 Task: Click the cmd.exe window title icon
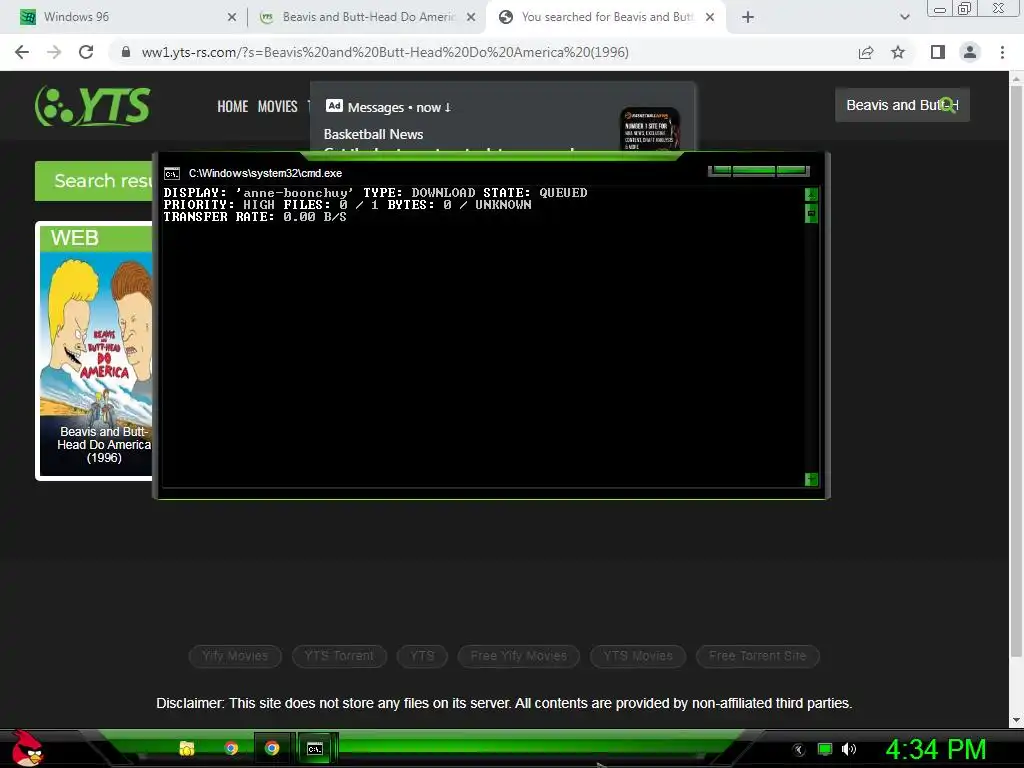[172, 173]
